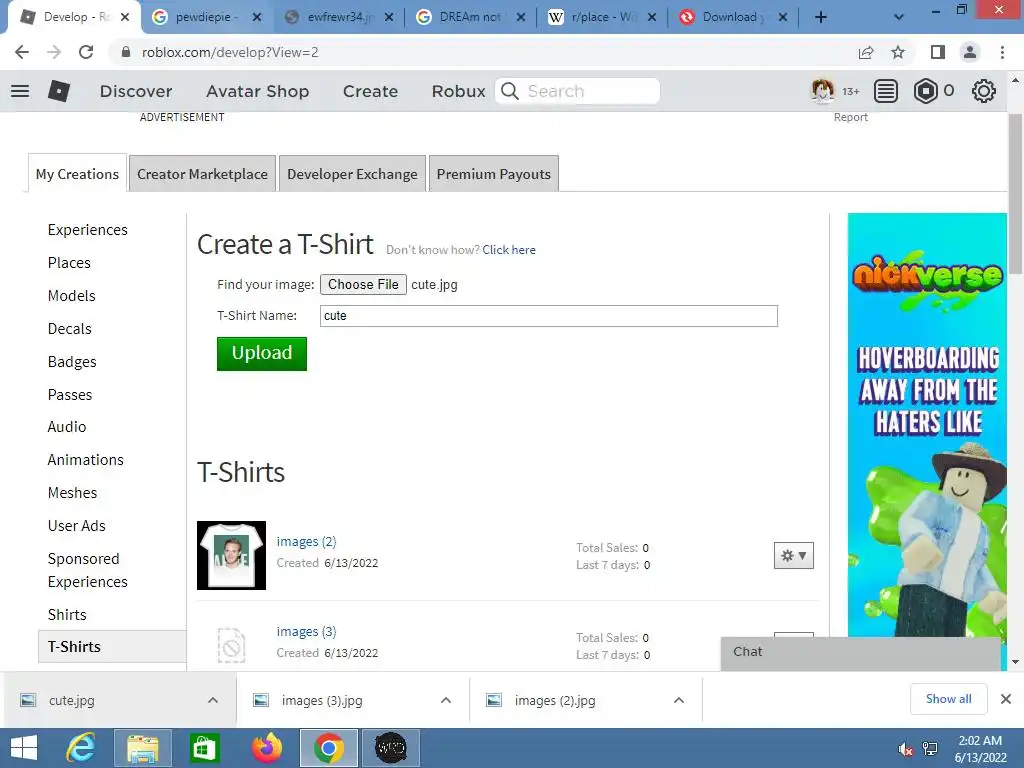
Task: Focus the Roblox search box
Action: pos(577,91)
